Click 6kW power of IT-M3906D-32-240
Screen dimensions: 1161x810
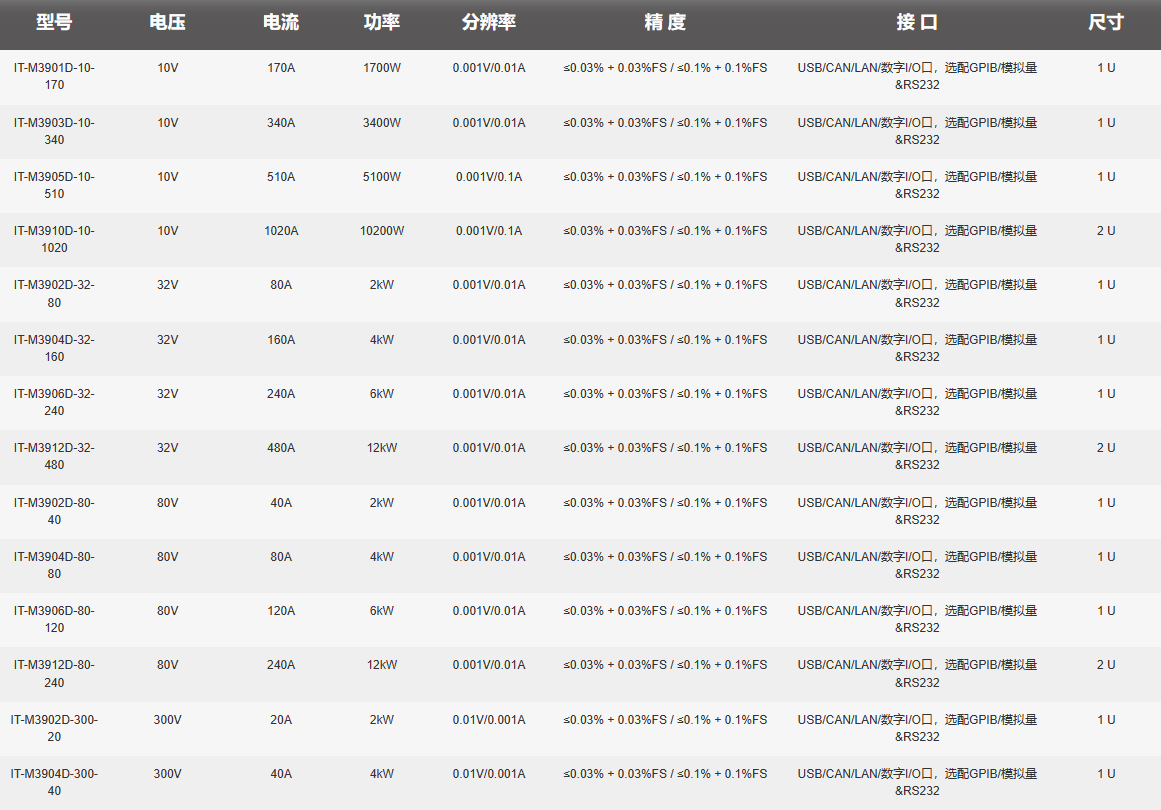(x=381, y=394)
